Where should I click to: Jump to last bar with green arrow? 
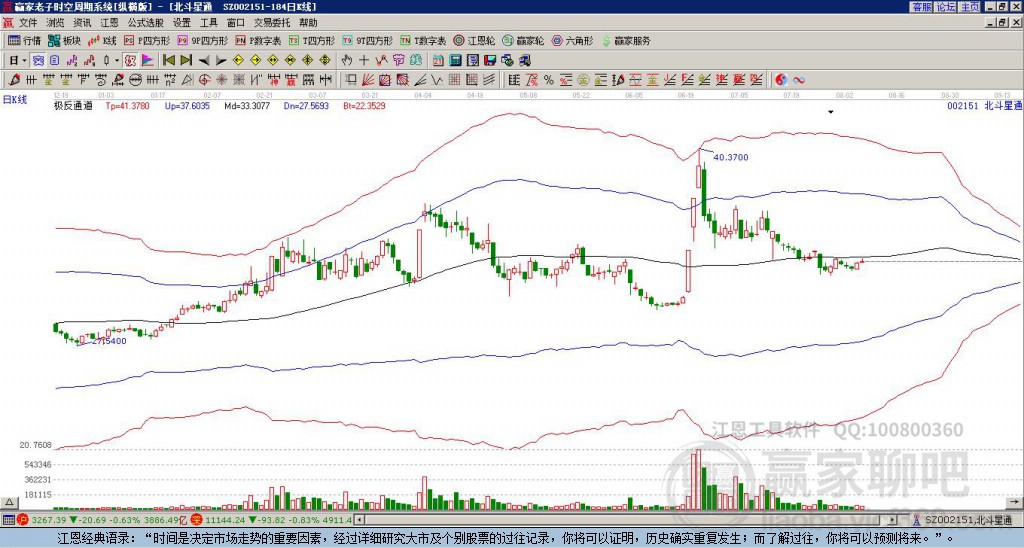186,61
